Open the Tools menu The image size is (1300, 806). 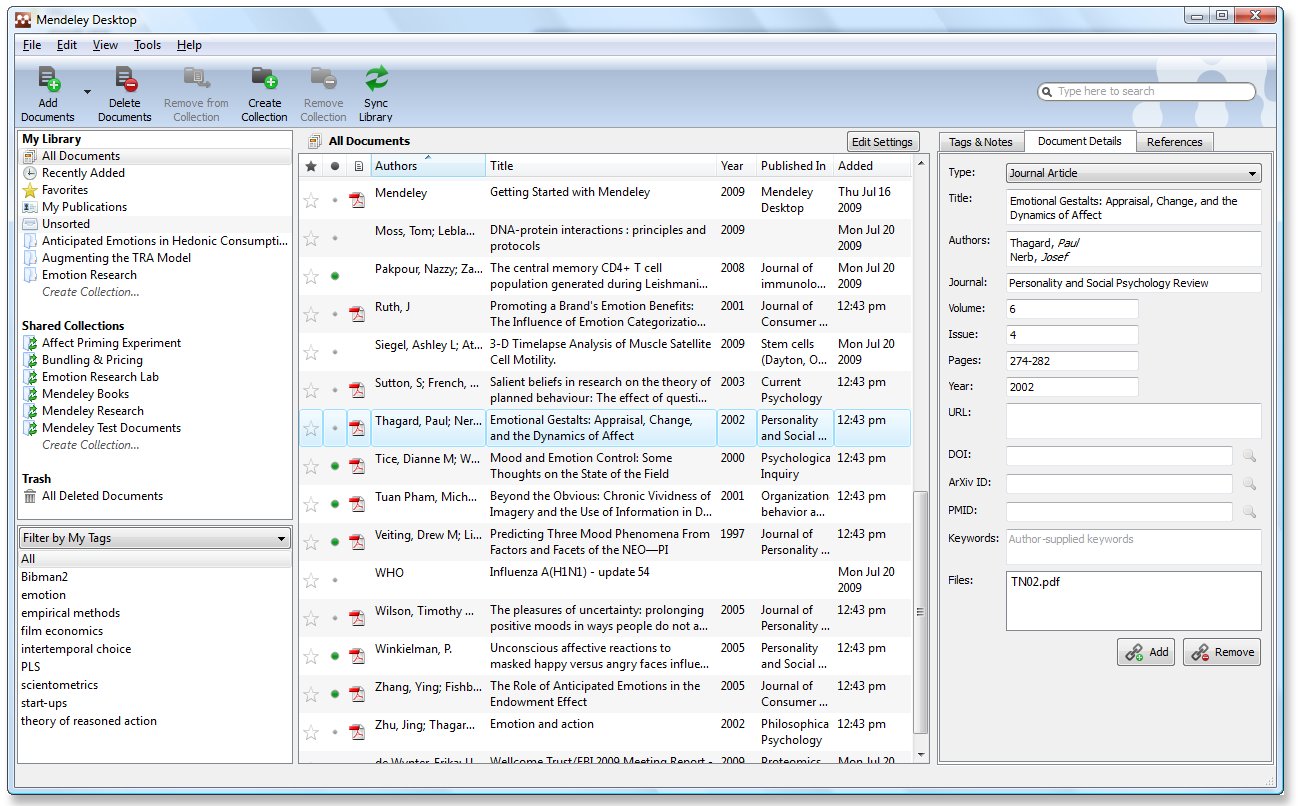pos(147,45)
